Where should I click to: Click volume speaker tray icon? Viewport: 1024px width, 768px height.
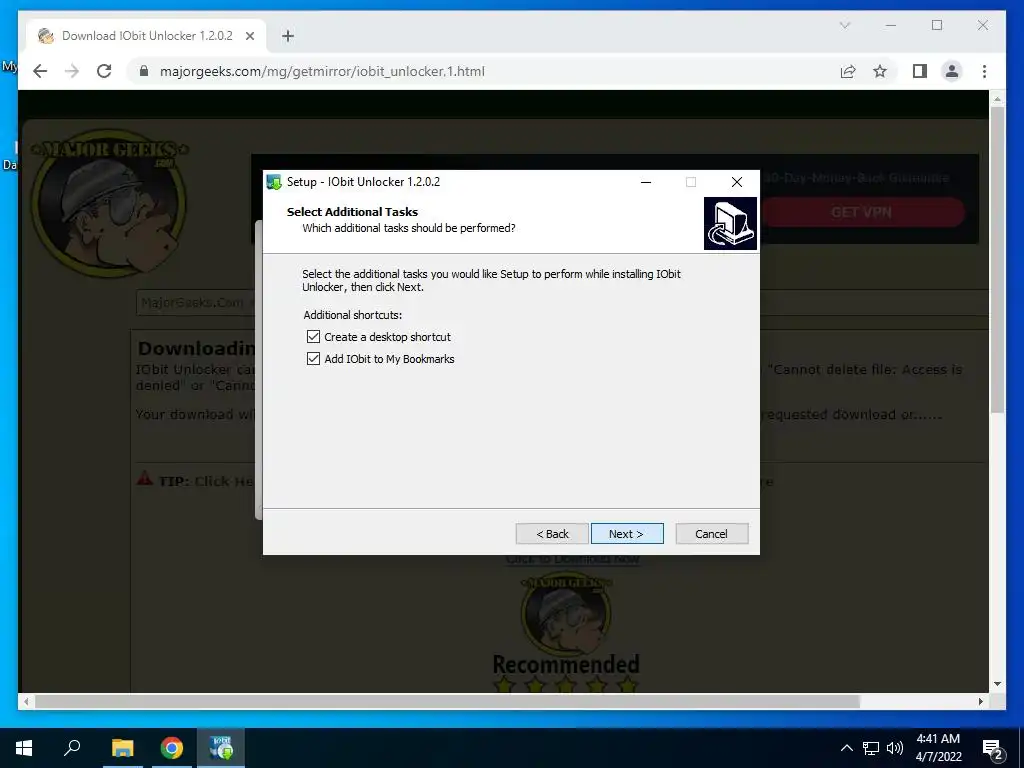coord(895,748)
